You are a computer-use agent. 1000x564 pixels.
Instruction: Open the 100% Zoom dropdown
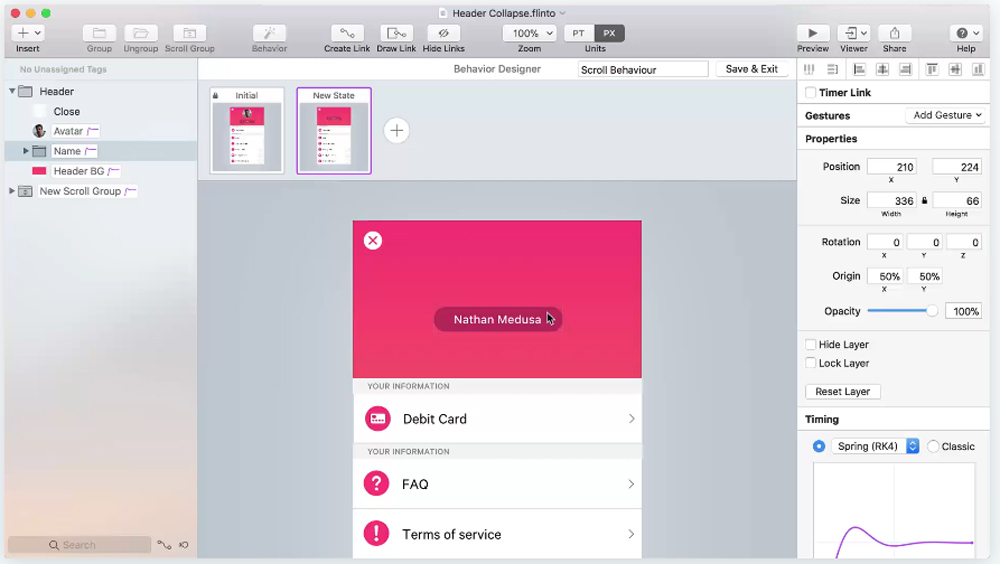pyautogui.click(x=529, y=33)
